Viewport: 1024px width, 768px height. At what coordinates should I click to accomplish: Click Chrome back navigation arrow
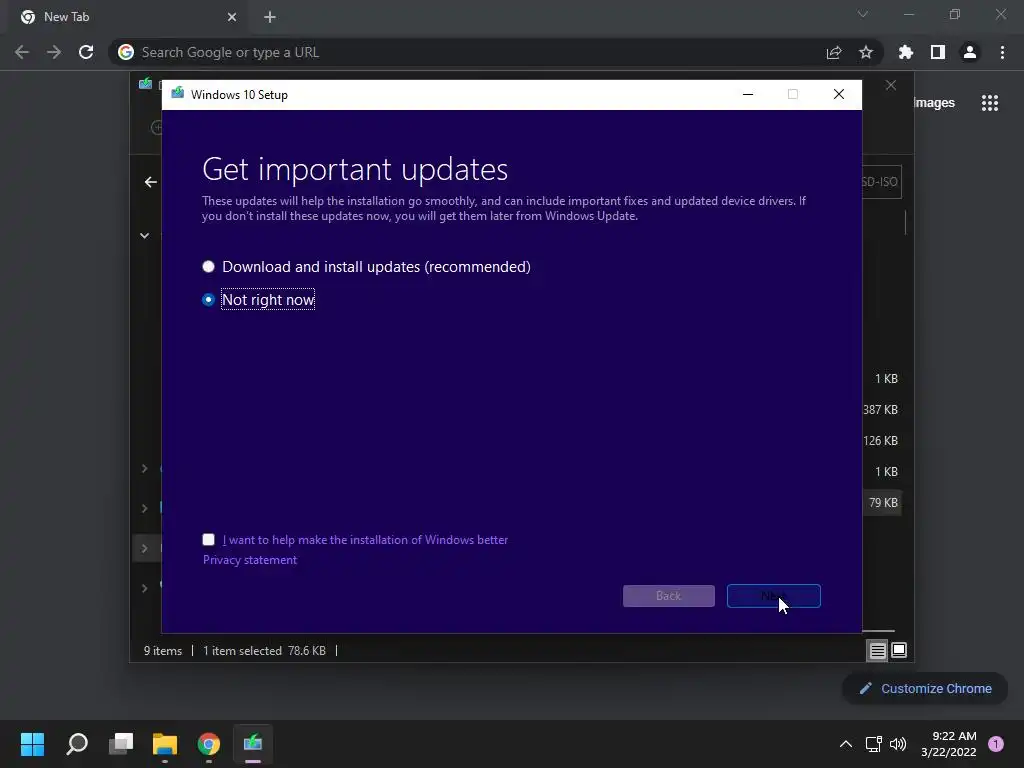22,52
